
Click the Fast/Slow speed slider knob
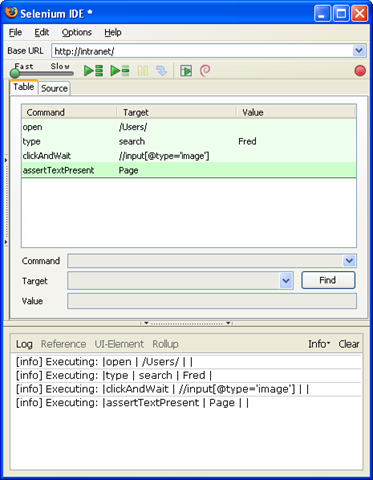(15, 73)
